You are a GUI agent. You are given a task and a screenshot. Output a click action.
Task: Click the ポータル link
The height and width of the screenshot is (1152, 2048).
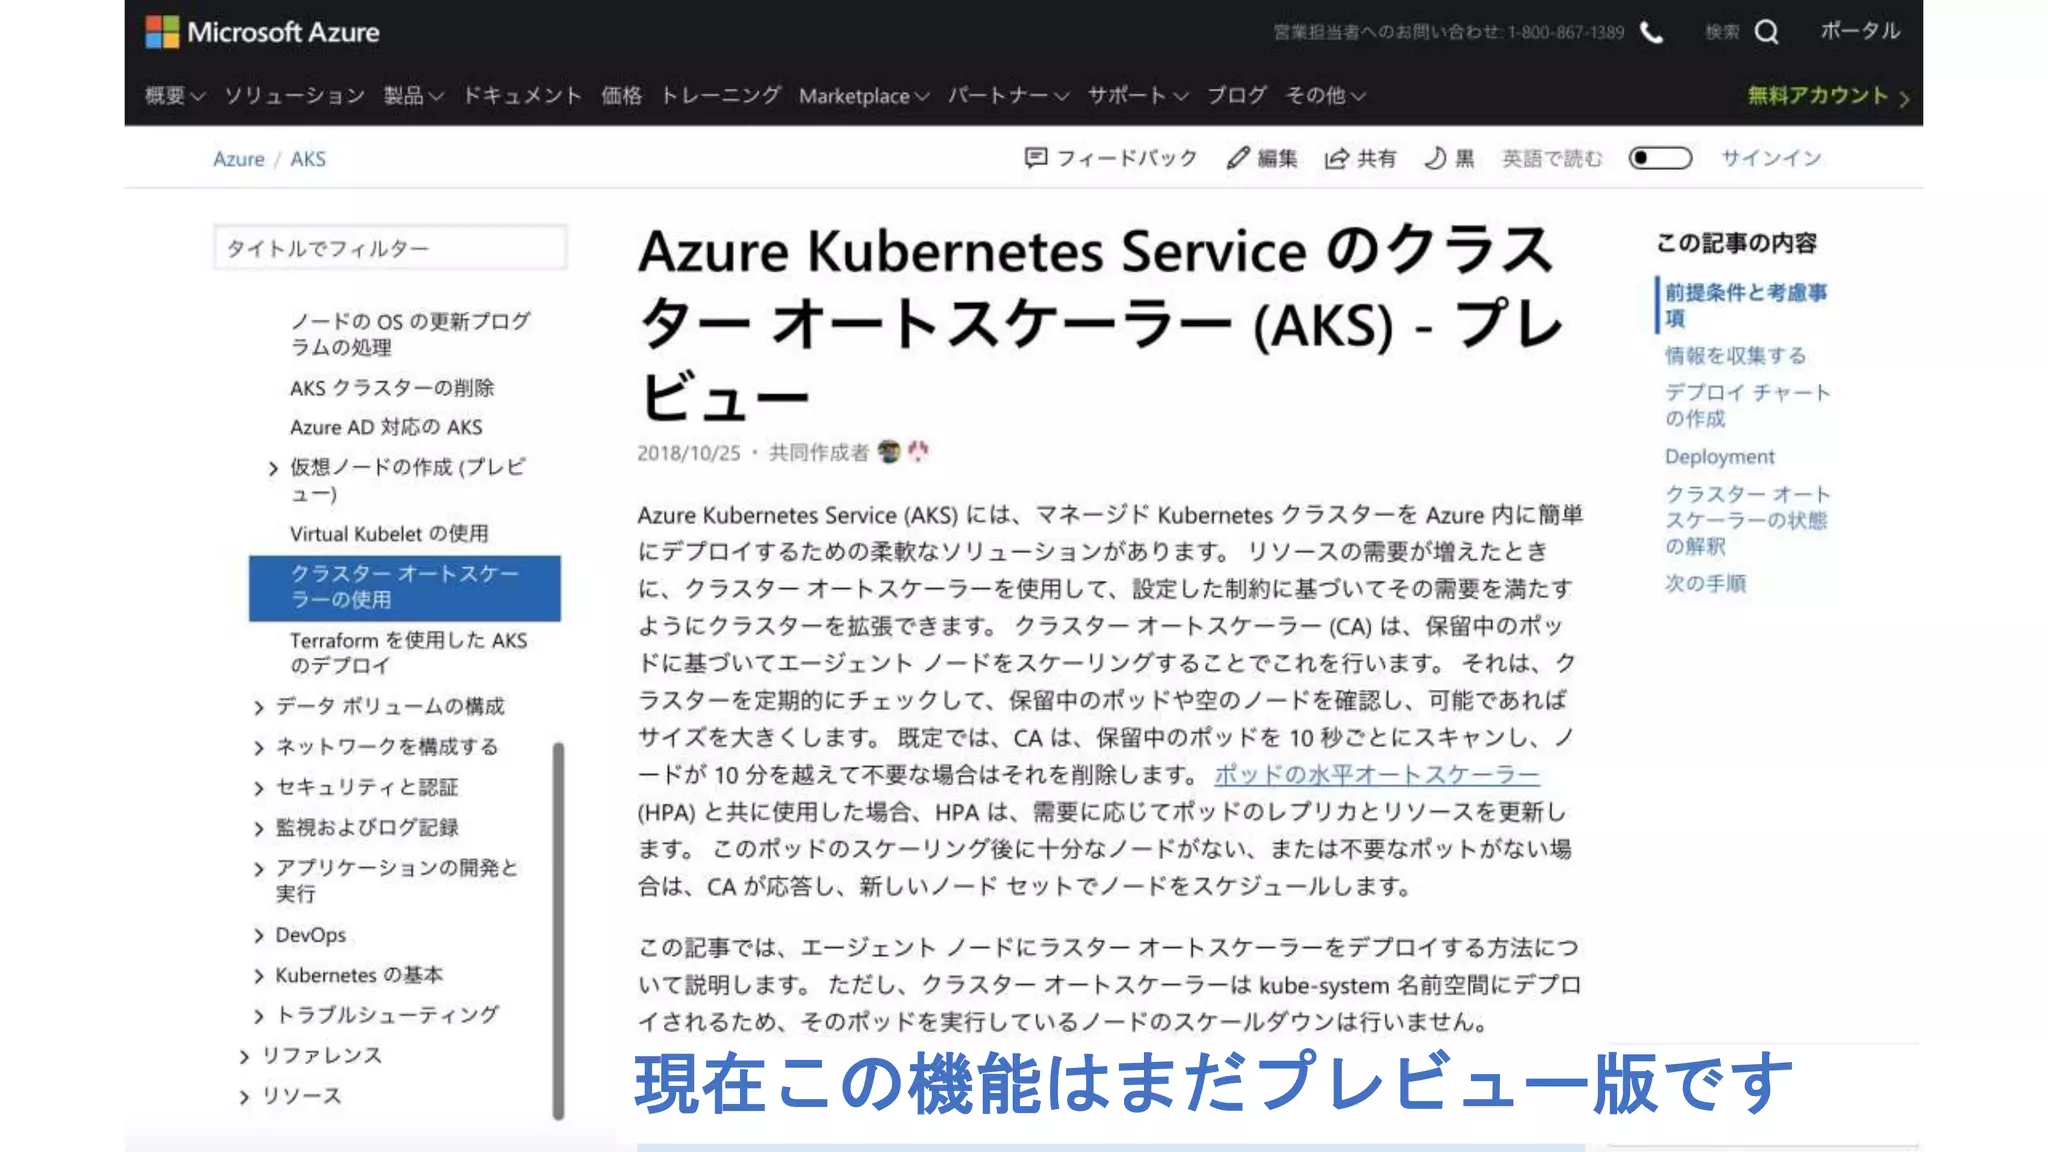click(x=1860, y=31)
